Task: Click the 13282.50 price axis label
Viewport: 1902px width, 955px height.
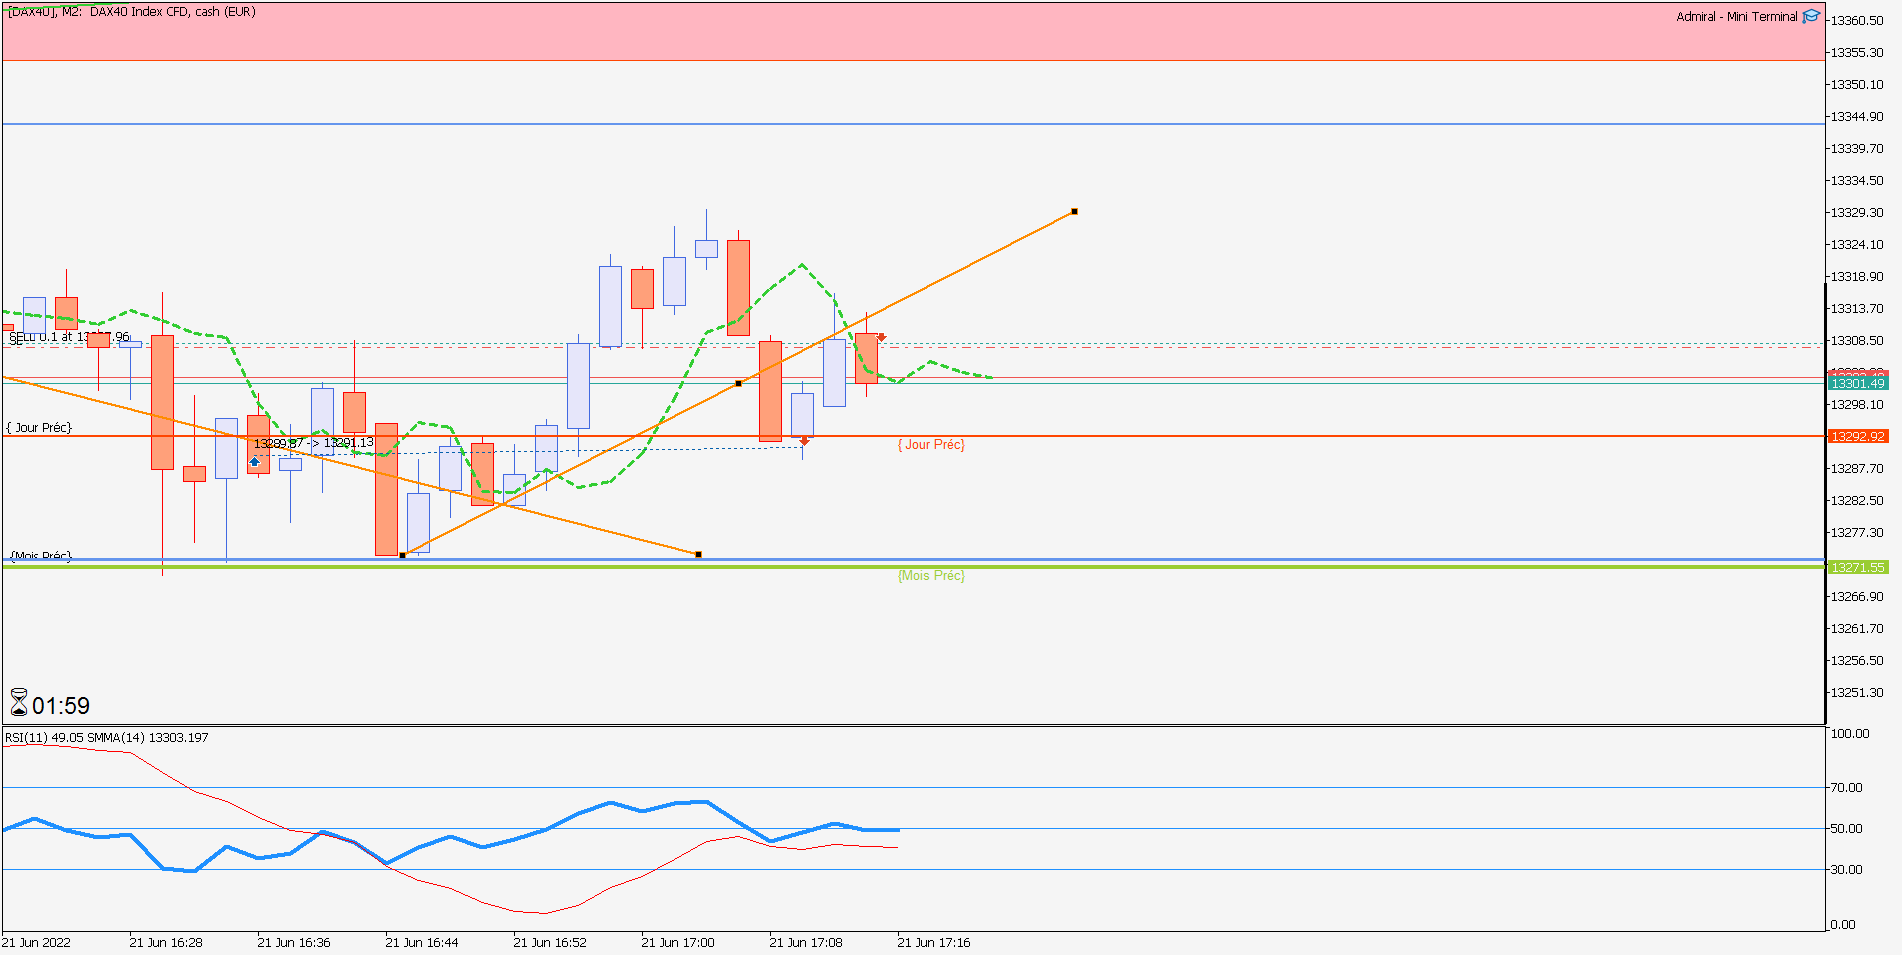Action: pos(1857,500)
